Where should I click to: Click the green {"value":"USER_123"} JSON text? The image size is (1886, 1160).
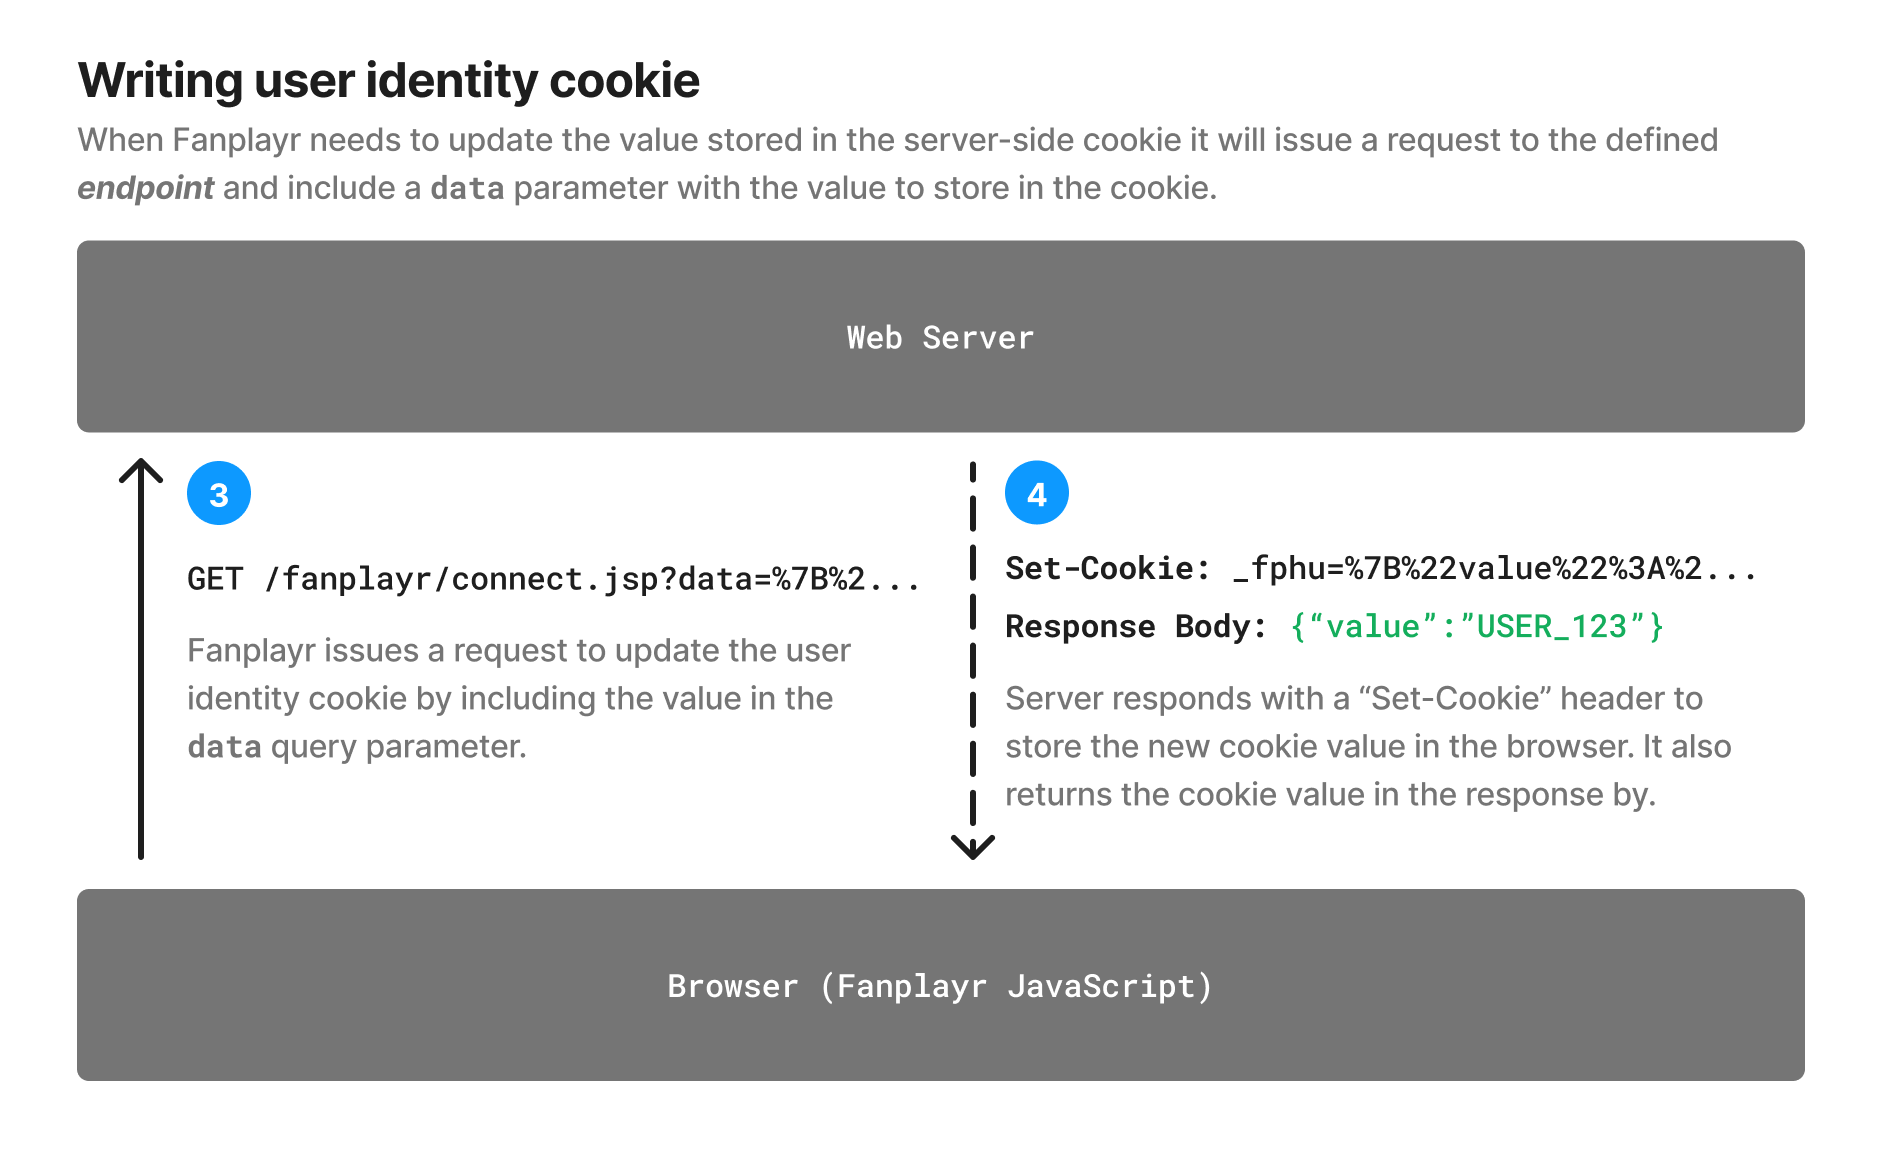pos(1477,626)
